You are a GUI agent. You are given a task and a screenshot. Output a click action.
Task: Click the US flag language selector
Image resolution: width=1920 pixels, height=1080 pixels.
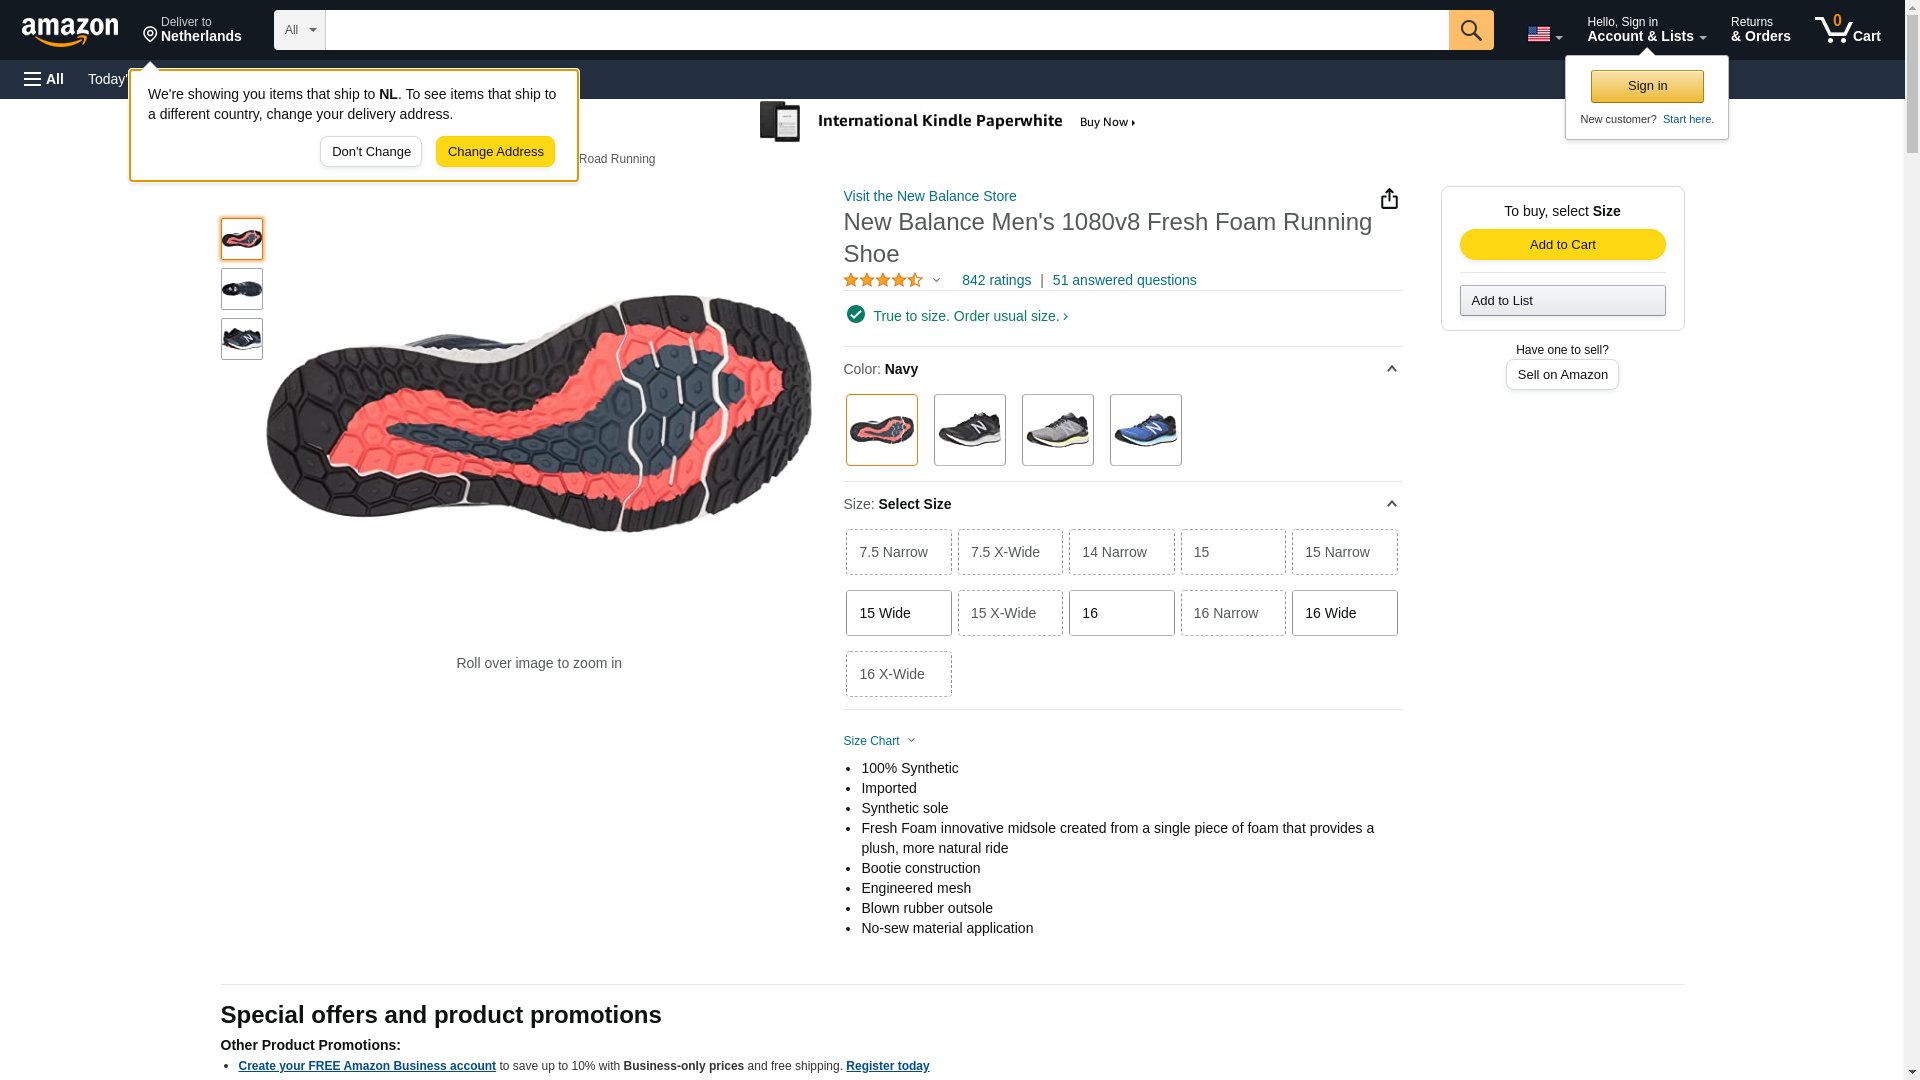point(1544,34)
